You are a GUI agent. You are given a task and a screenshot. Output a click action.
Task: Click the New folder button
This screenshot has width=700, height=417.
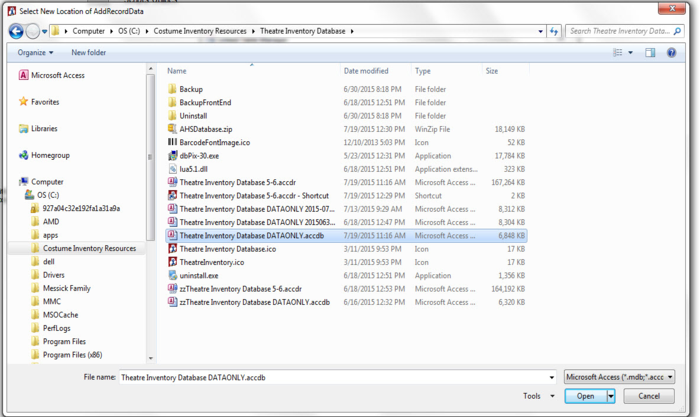pyautogui.click(x=88, y=53)
